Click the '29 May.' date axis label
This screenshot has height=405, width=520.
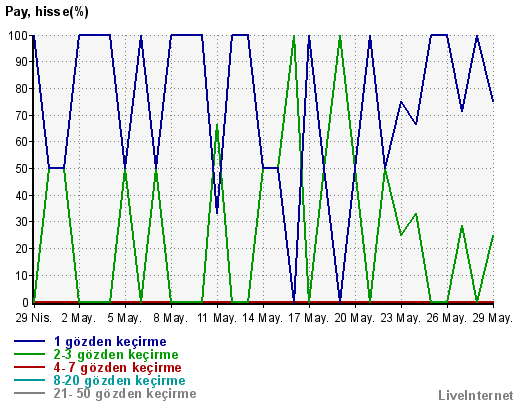(x=493, y=318)
